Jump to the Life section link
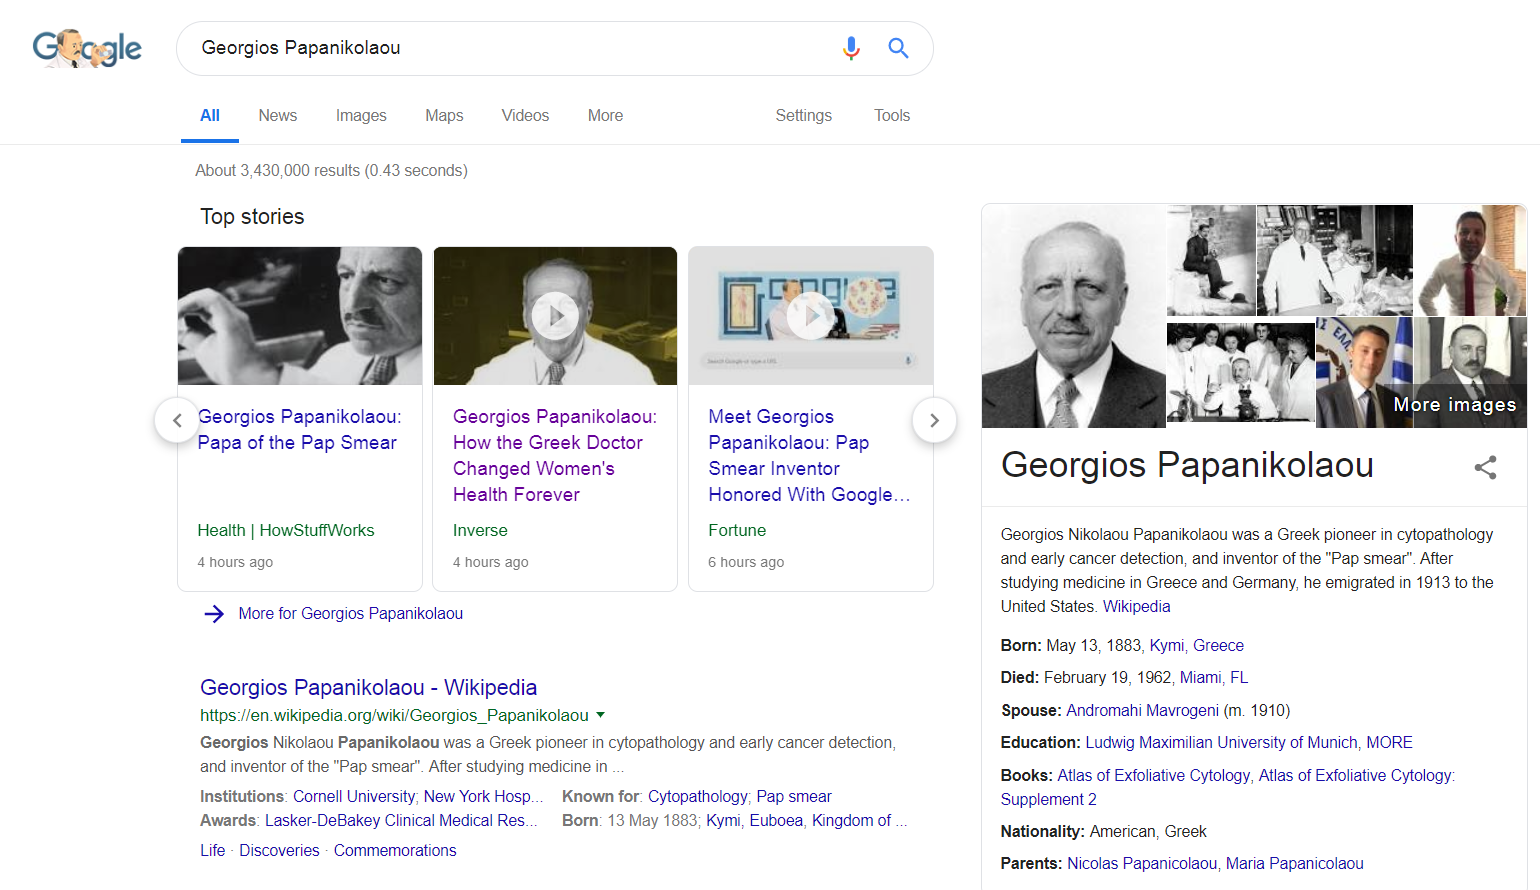 (213, 850)
